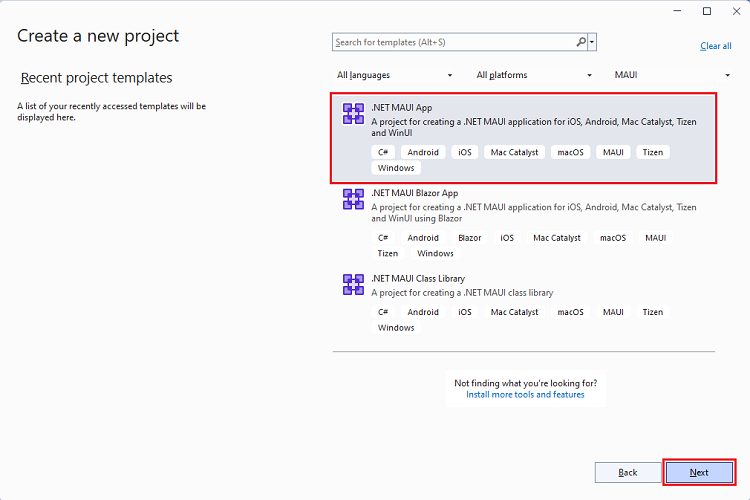
Task: Click the Blazor tag under .NET MAUI Blazor App
Action: point(470,238)
